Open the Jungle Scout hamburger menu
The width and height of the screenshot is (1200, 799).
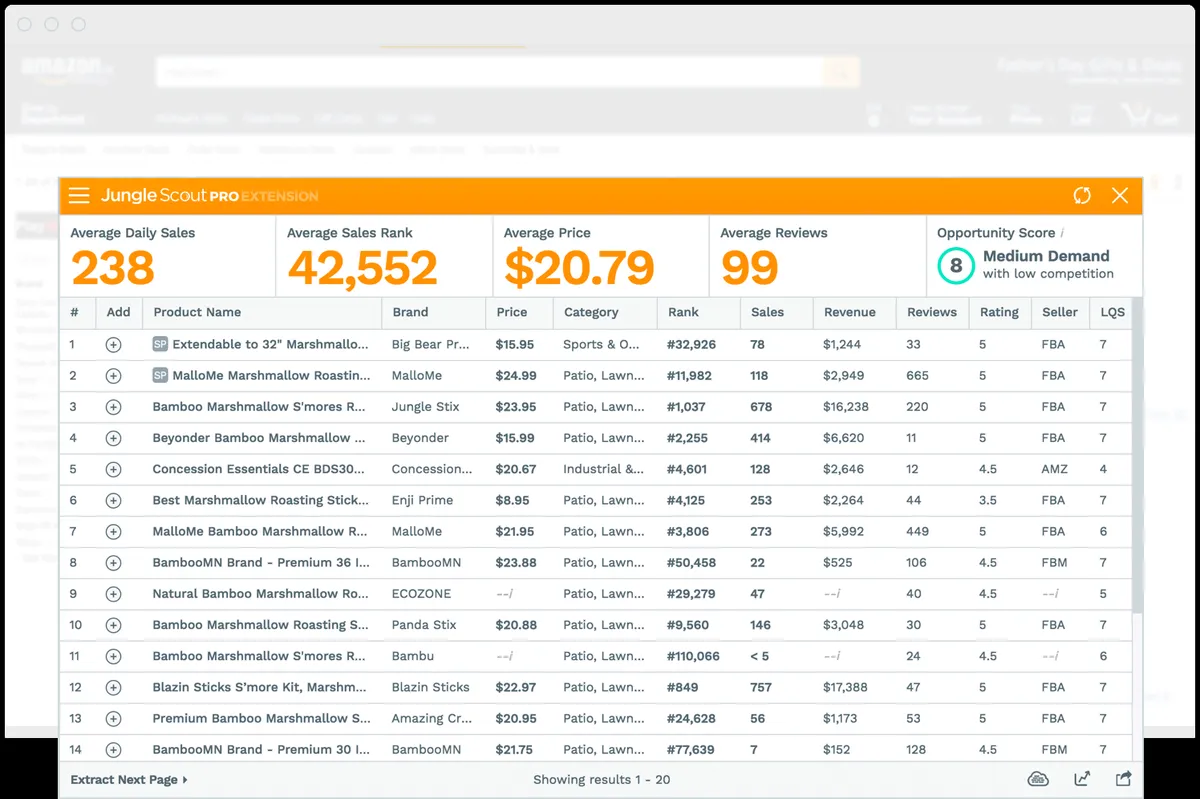click(x=79, y=196)
